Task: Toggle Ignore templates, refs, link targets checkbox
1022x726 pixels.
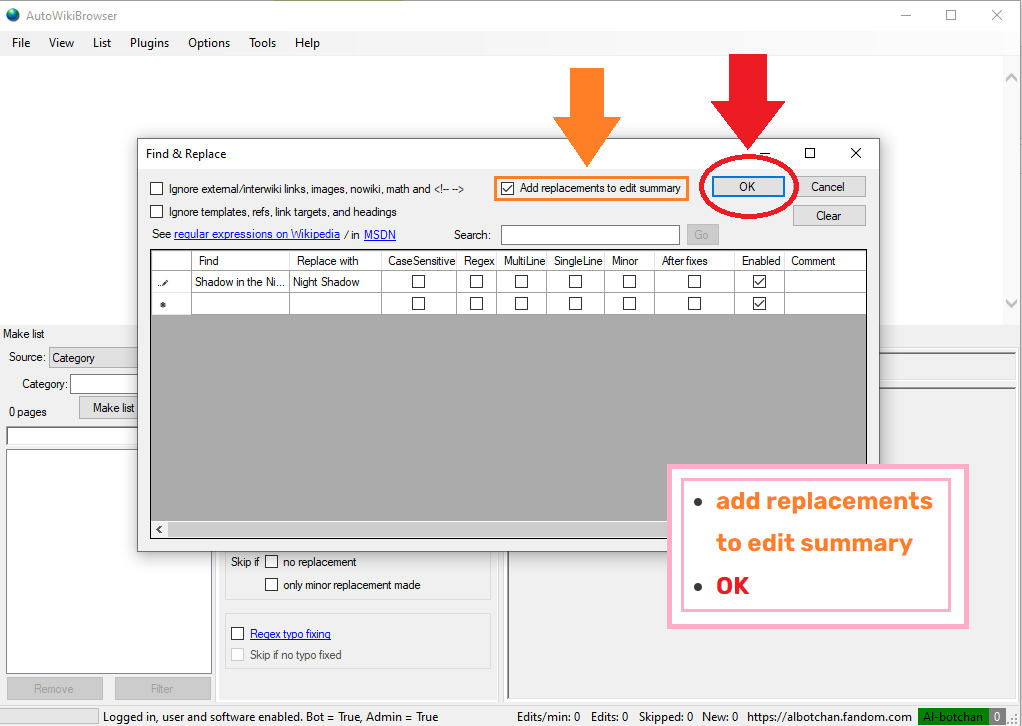Action: [156, 212]
